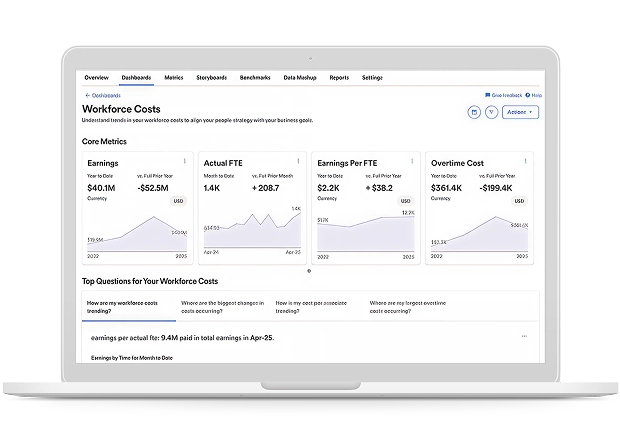Open the Actual FTE card options menu
Screen dimensions: 620x441
pos(298,161)
